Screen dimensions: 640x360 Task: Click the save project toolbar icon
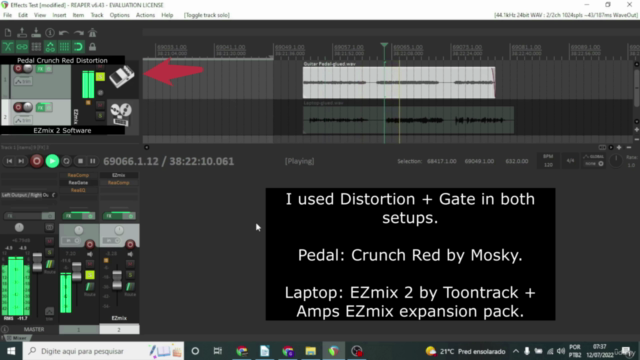click(36, 33)
